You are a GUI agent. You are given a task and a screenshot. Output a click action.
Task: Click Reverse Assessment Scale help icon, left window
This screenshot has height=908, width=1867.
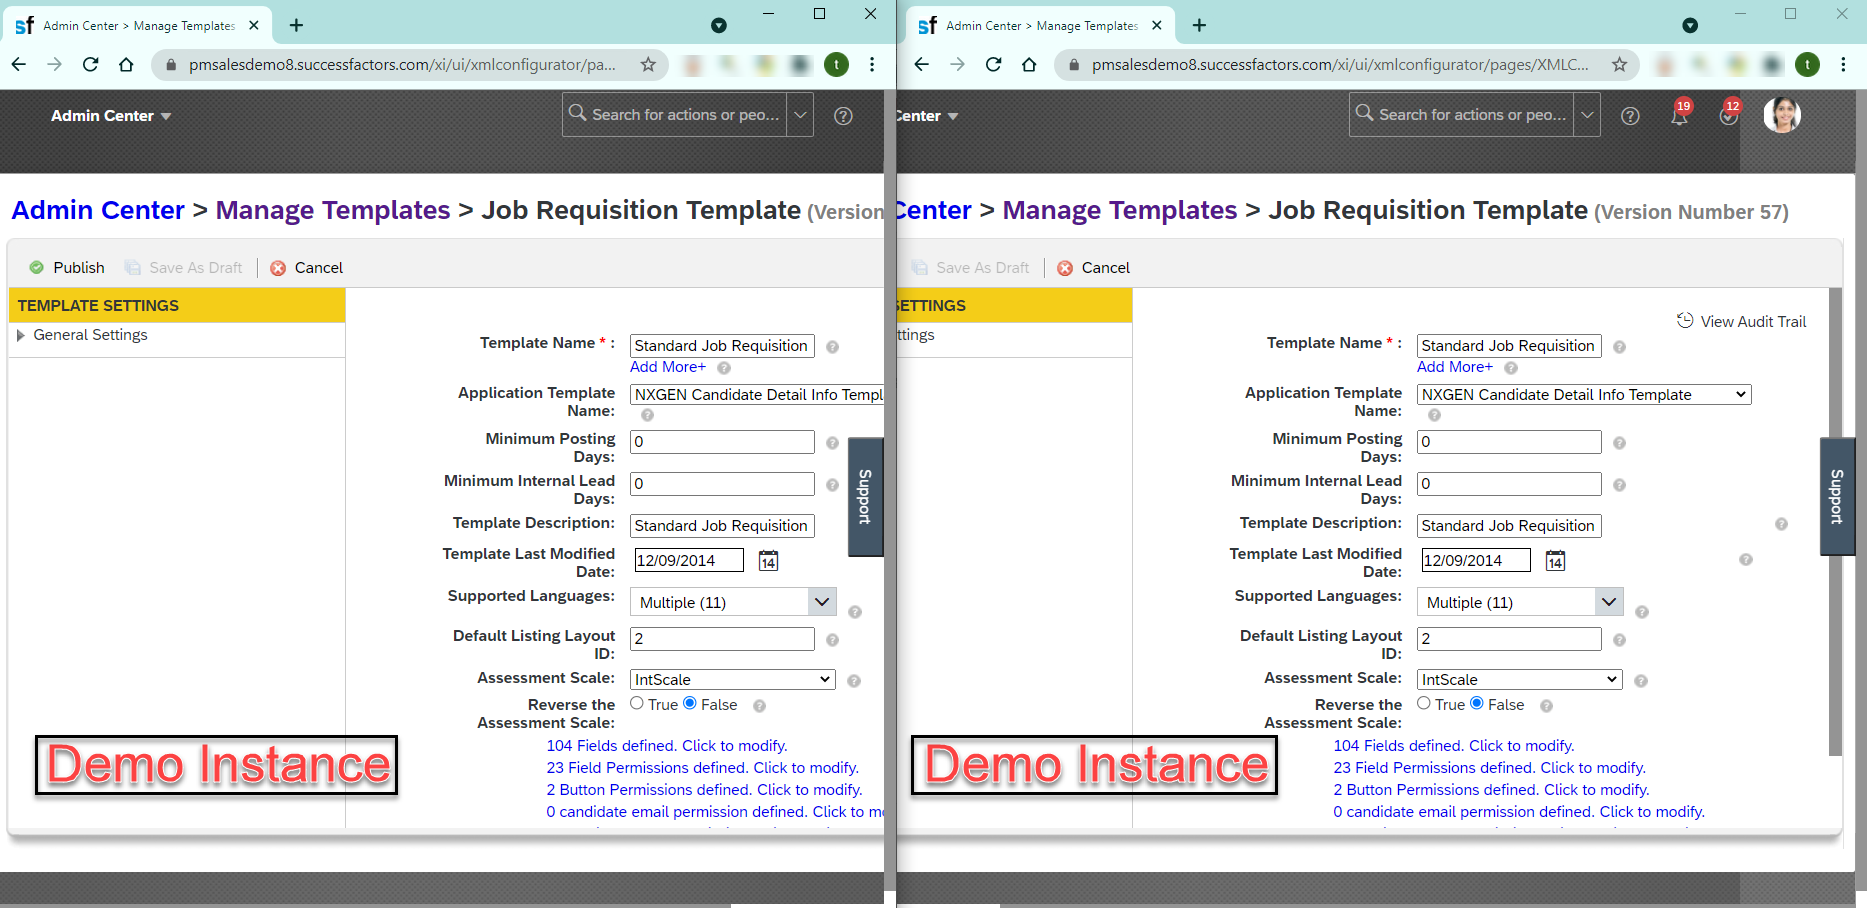coord(759,706)
